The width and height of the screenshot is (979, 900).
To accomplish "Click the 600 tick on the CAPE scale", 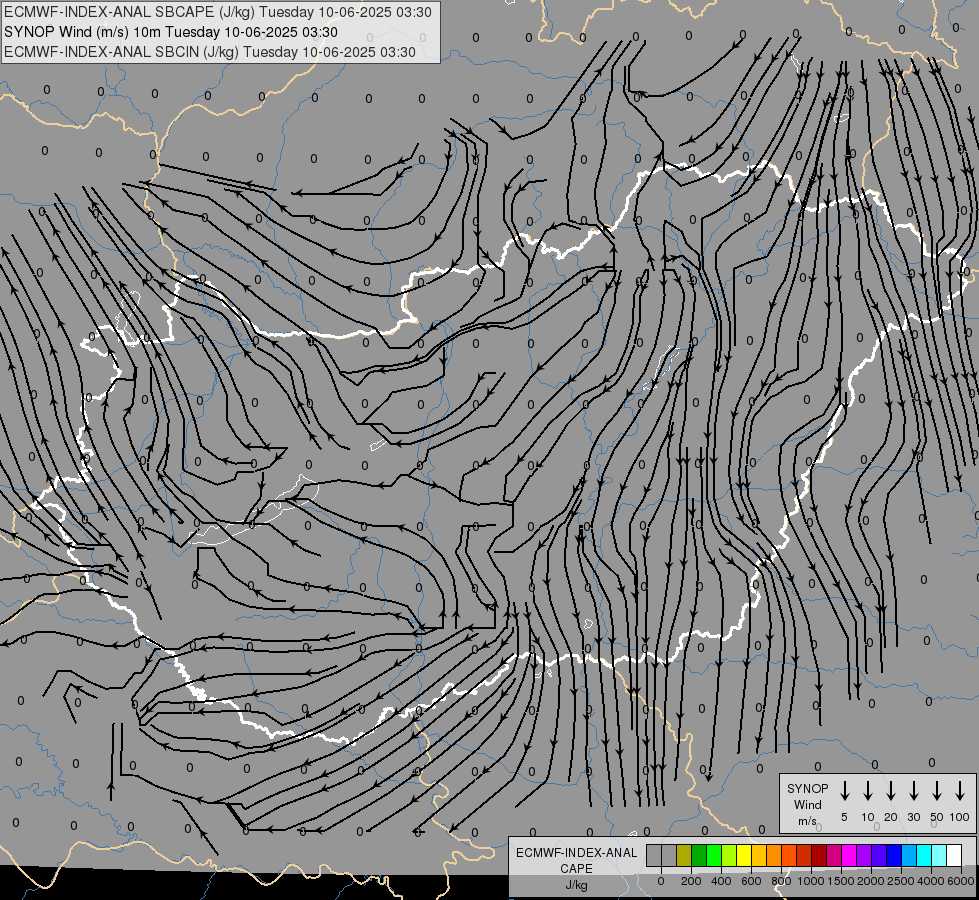I will pyautogui.click(x=751, y=881).
